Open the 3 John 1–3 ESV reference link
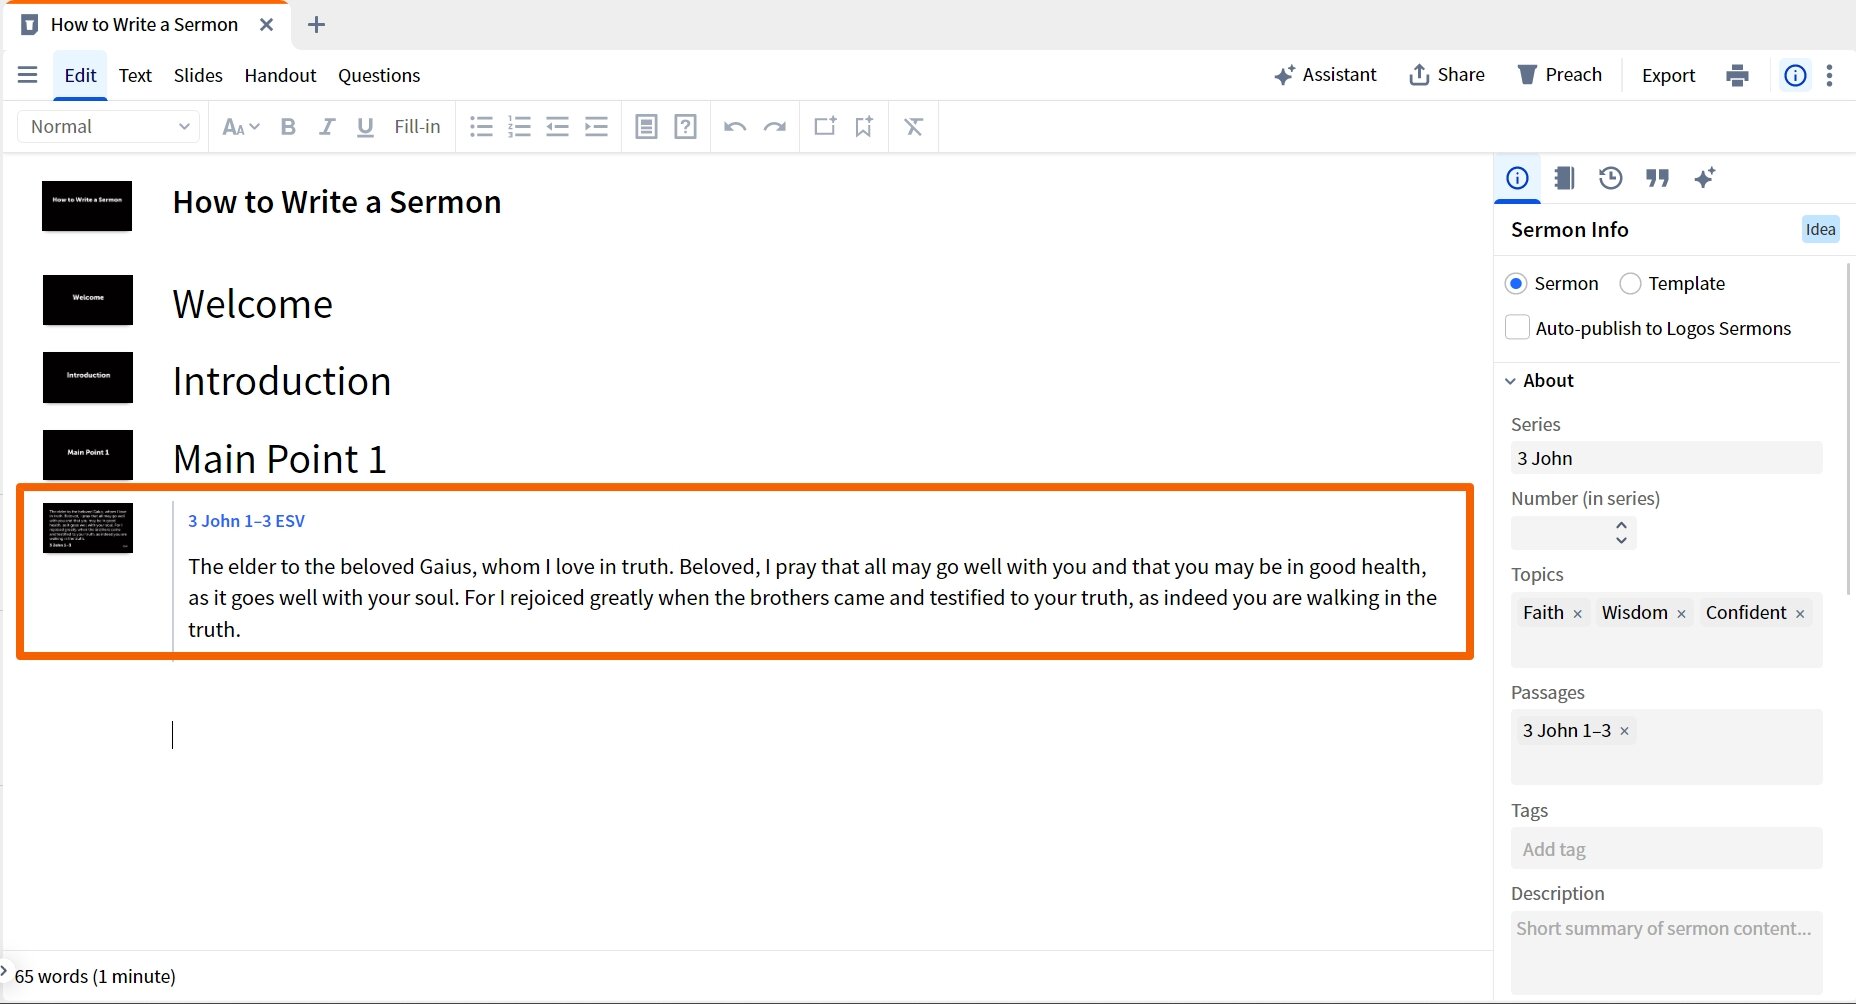1856x1004 pixels. pyautogui.click(x=246, y=520)
